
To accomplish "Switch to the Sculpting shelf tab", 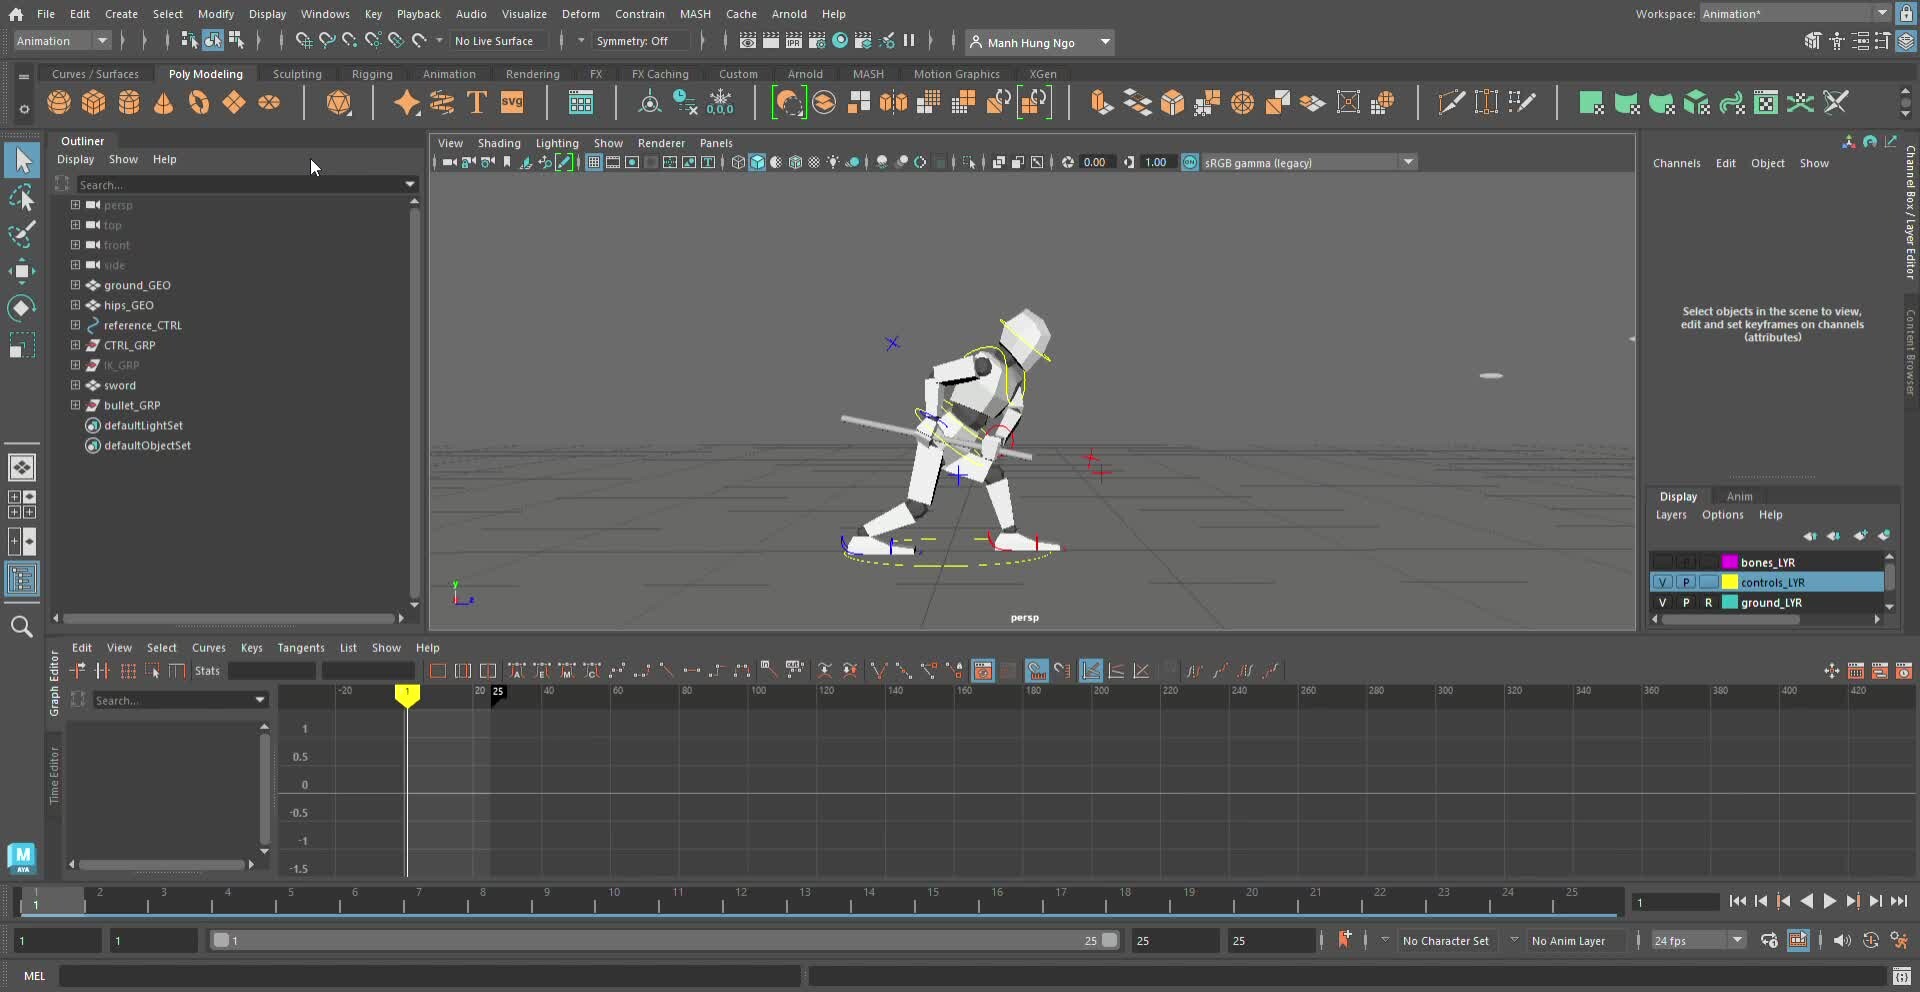I will click(x=297, y=73).
